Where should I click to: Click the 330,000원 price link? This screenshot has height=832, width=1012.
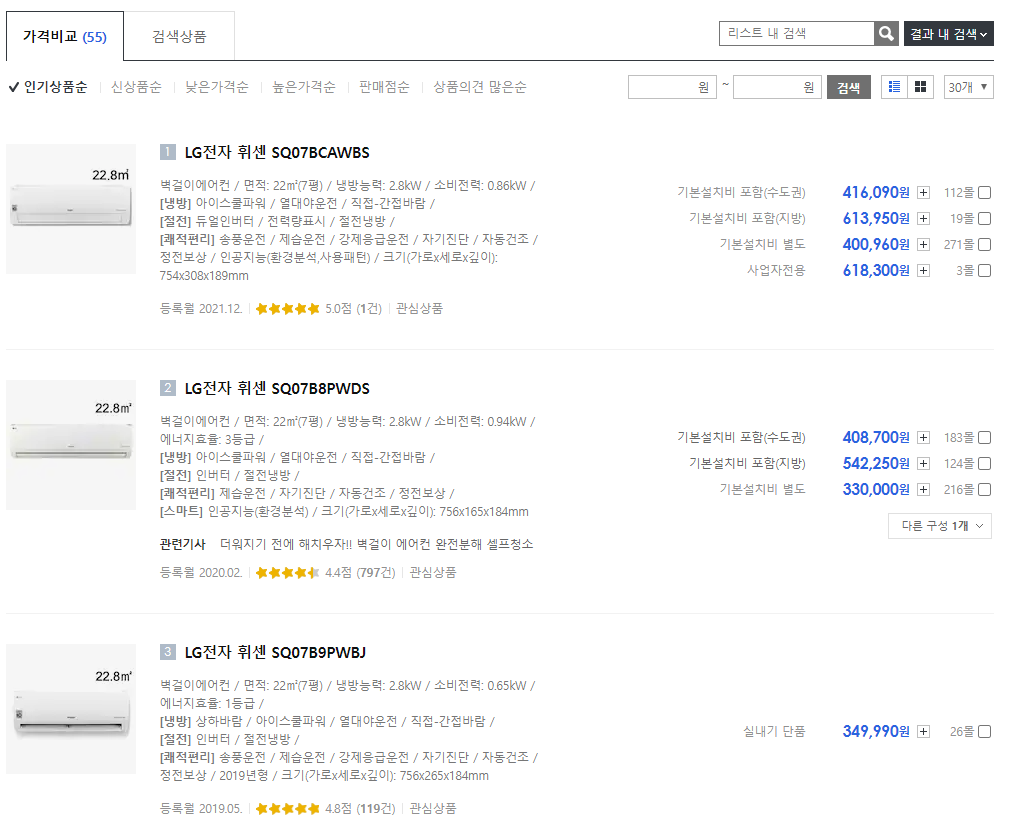tap(876, 489)
